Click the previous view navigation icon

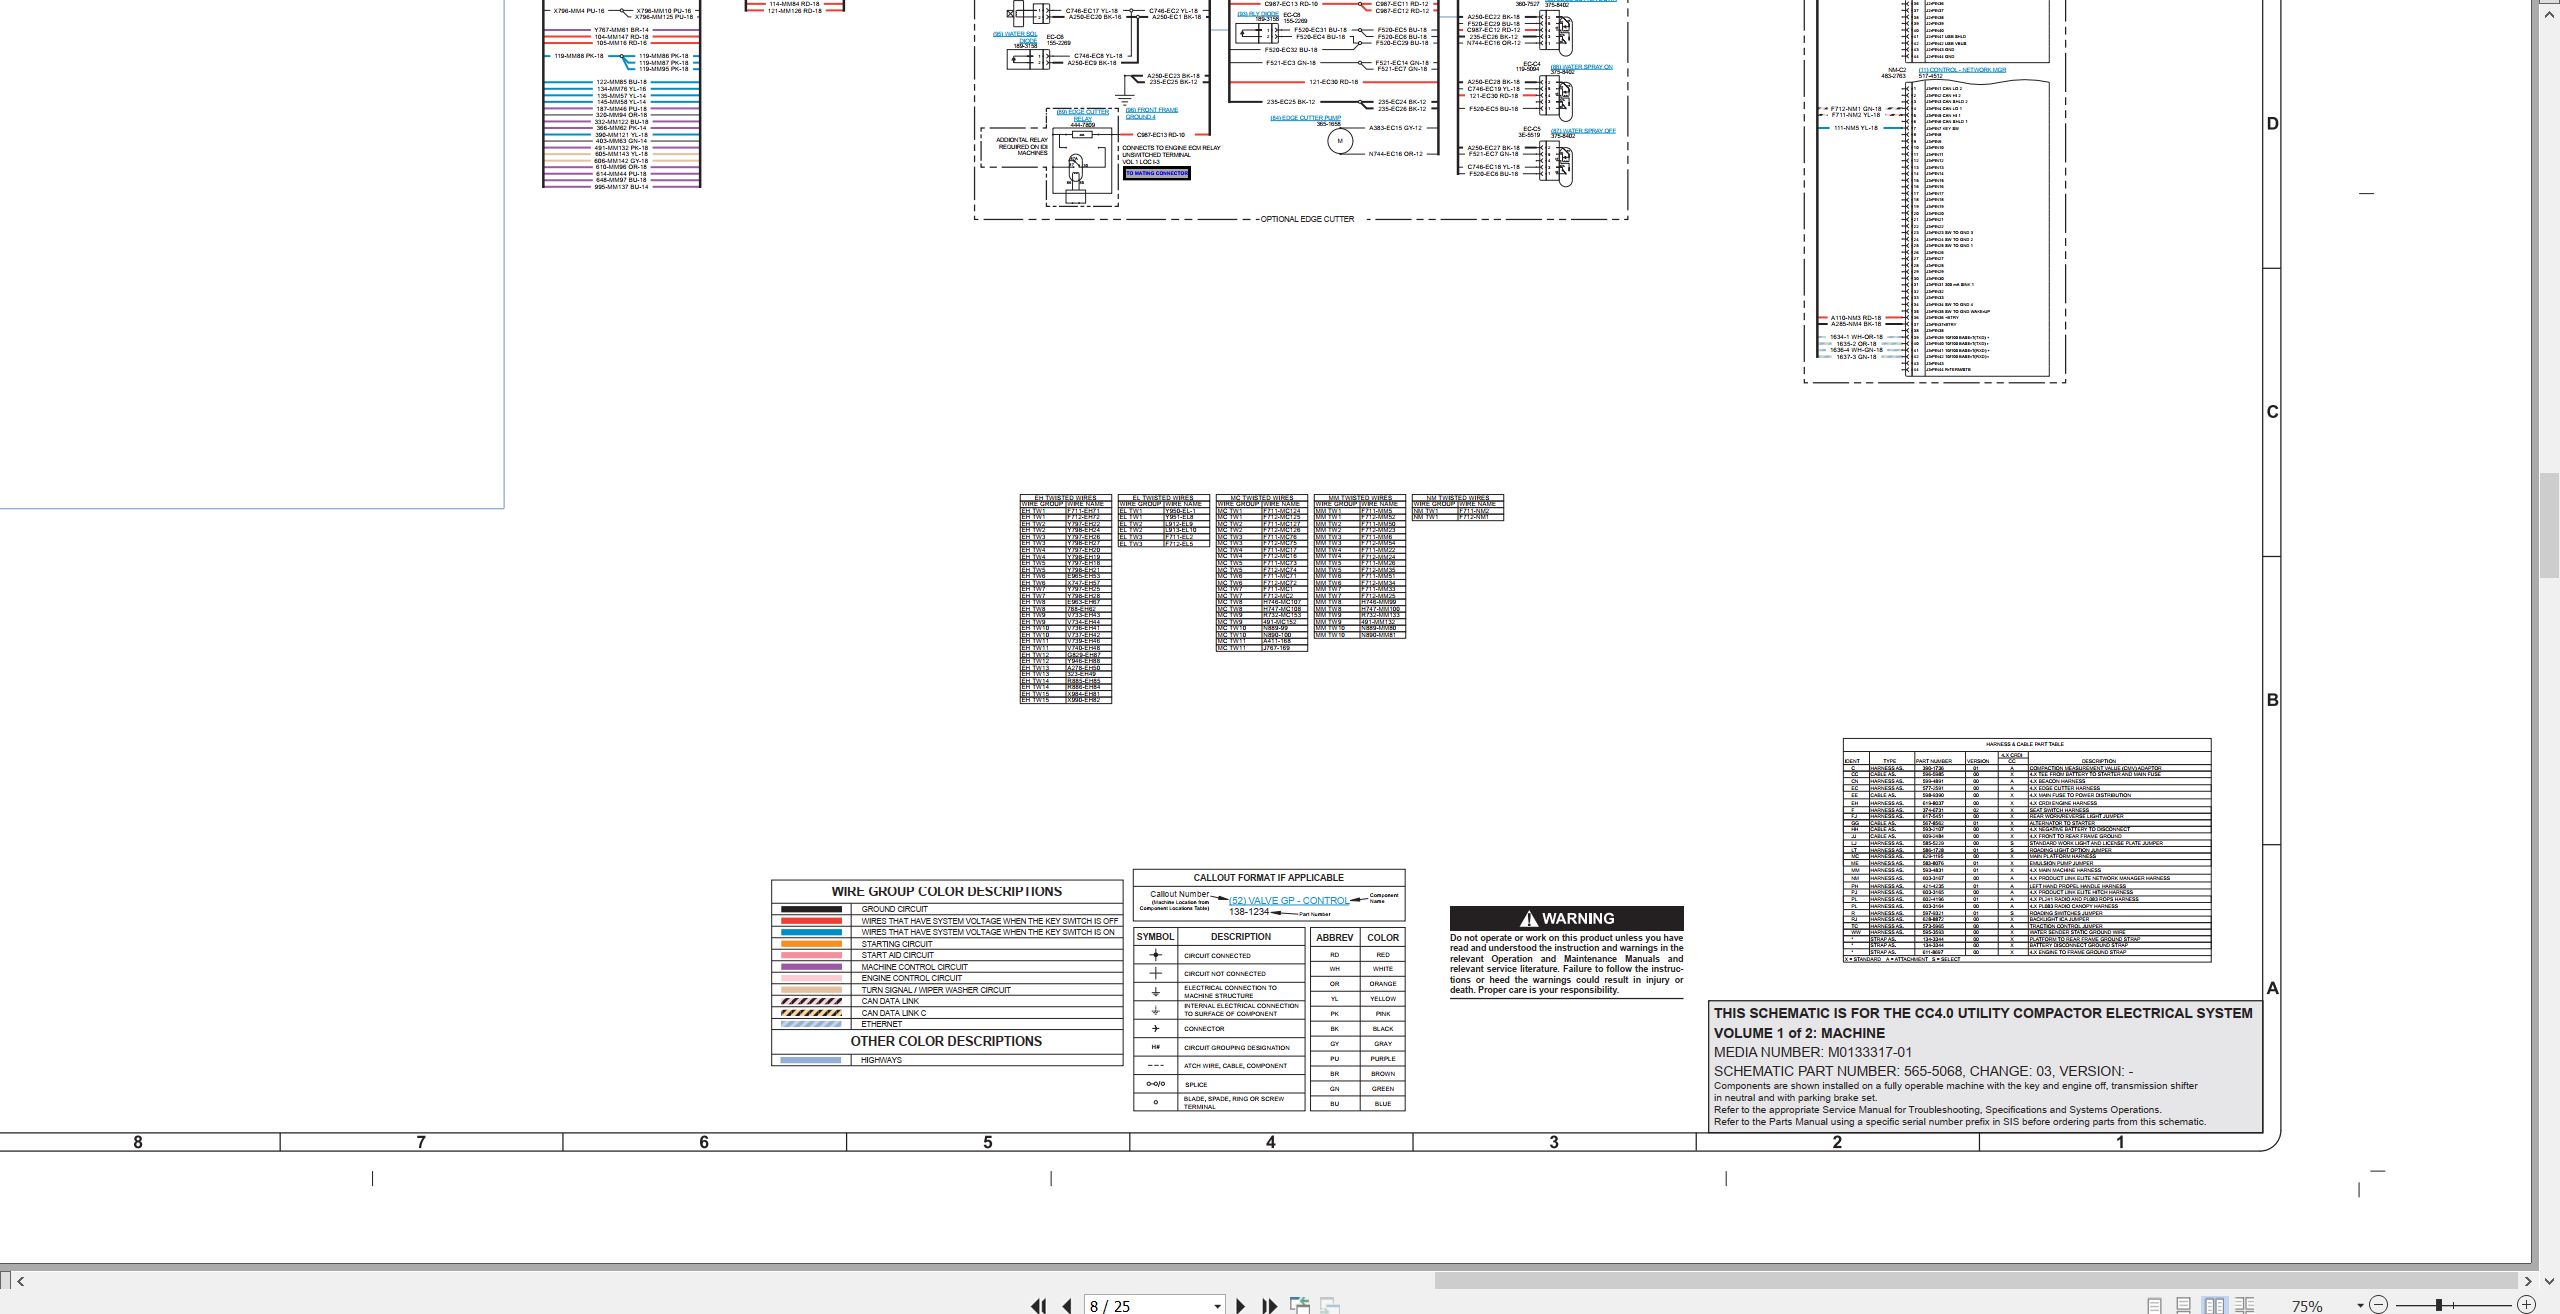coord(1300,1305)
